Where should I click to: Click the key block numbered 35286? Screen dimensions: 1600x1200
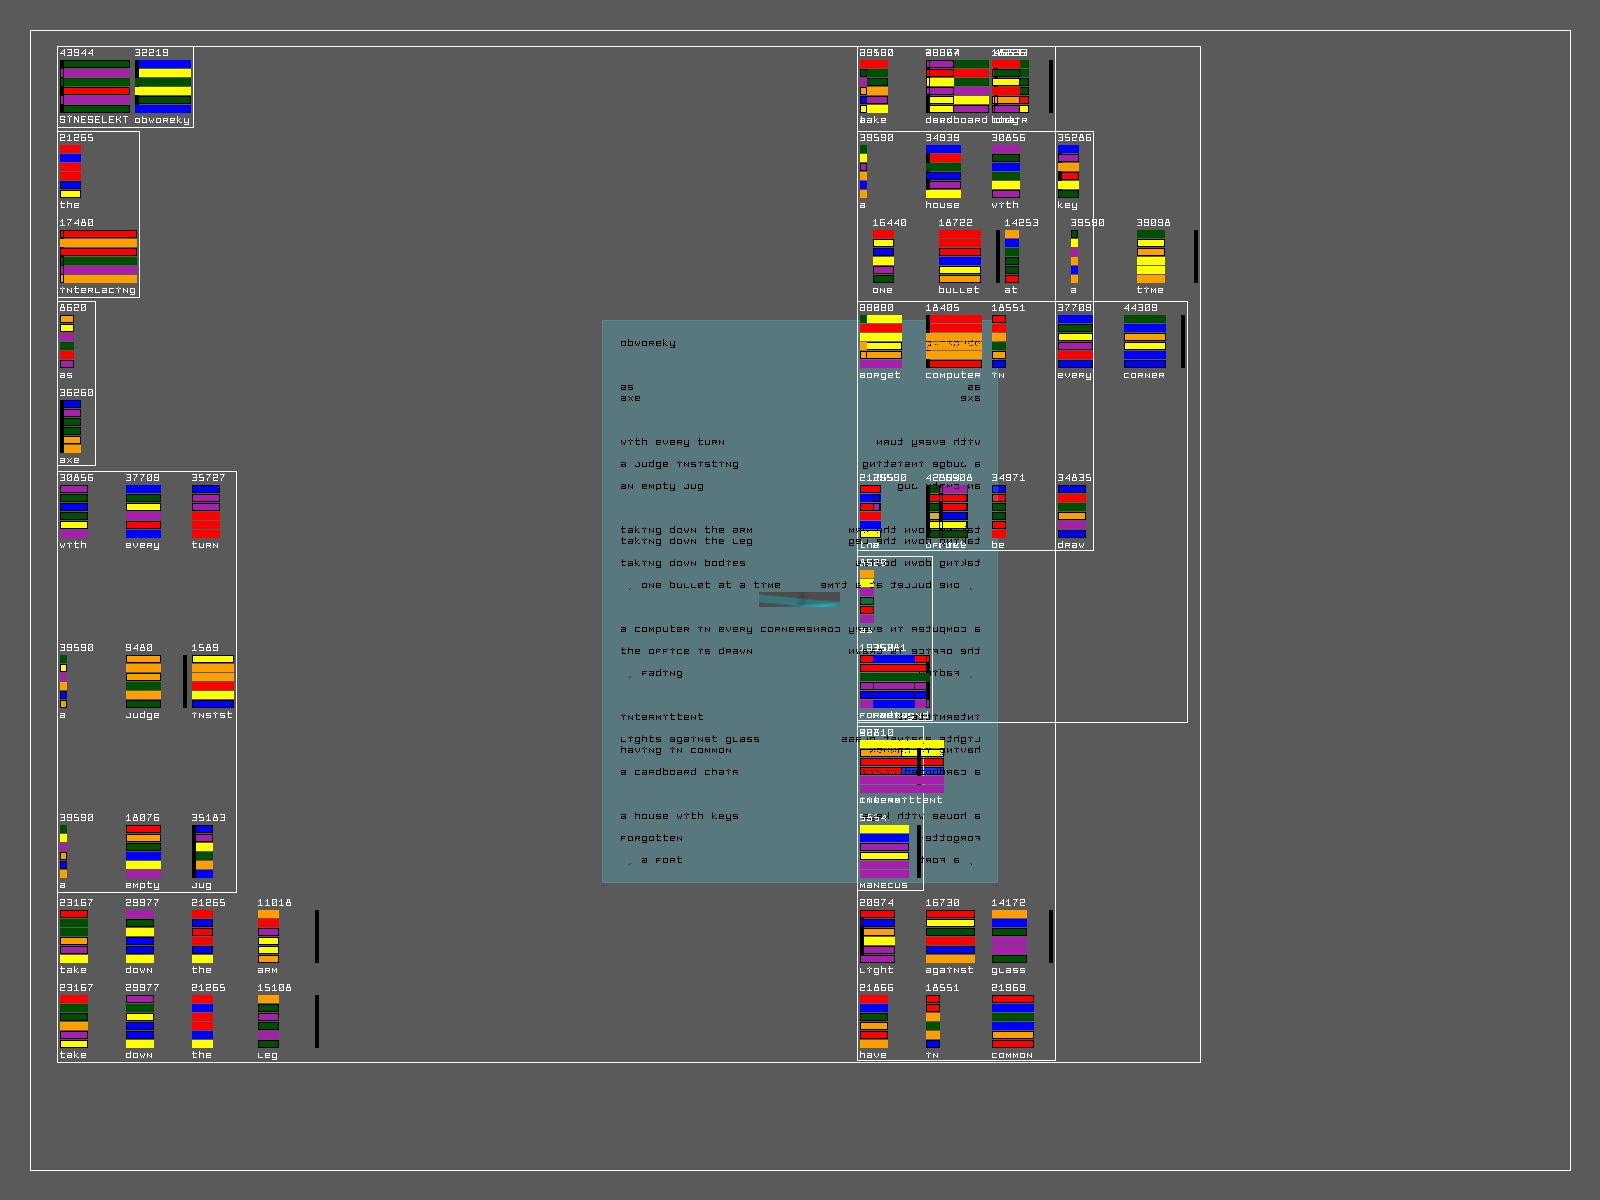point(1068,172)
